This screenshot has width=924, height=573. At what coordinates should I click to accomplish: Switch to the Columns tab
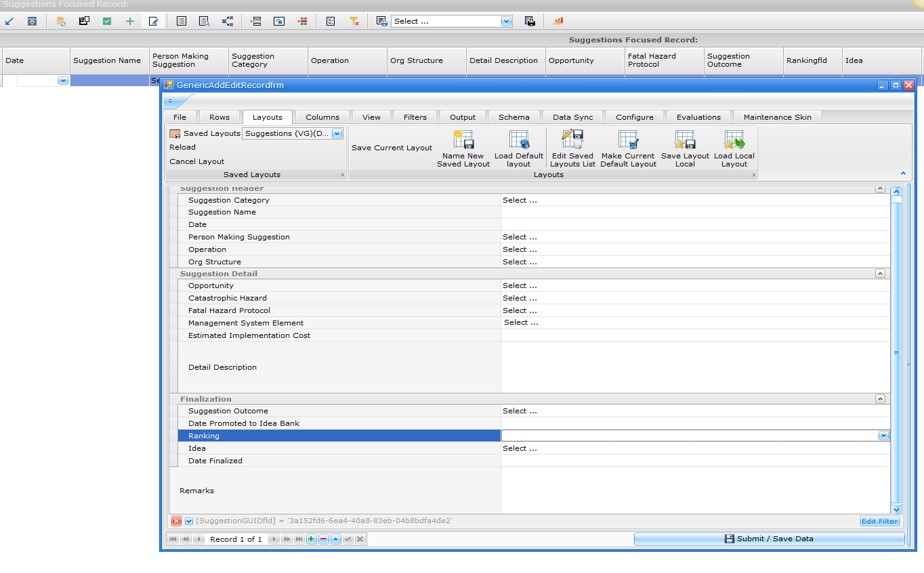coord(322,117)
